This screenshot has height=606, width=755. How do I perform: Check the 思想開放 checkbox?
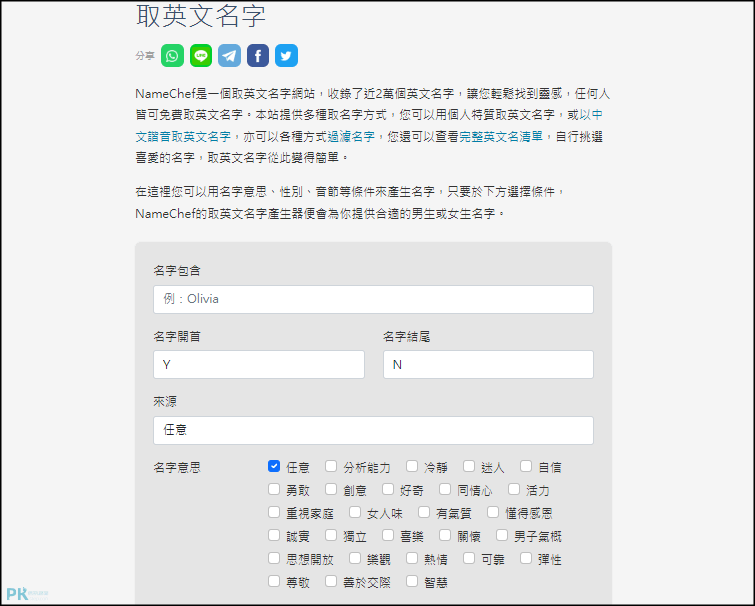274,558
